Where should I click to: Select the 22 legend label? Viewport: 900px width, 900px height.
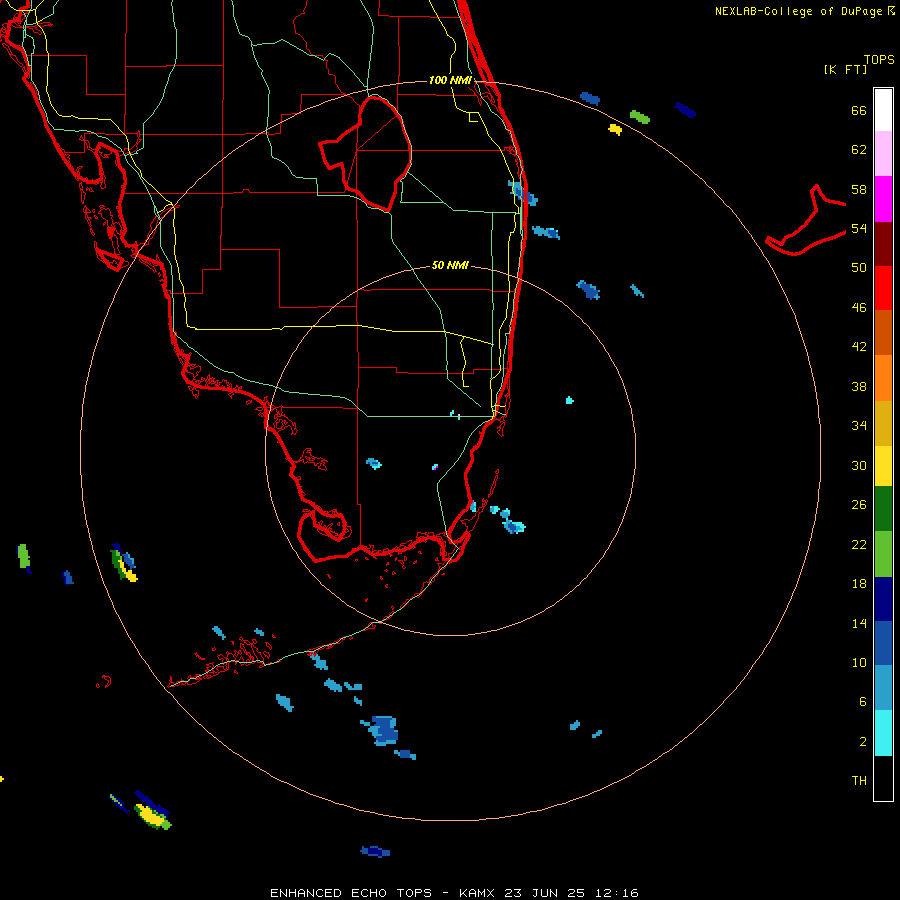(x=859, y=544)
